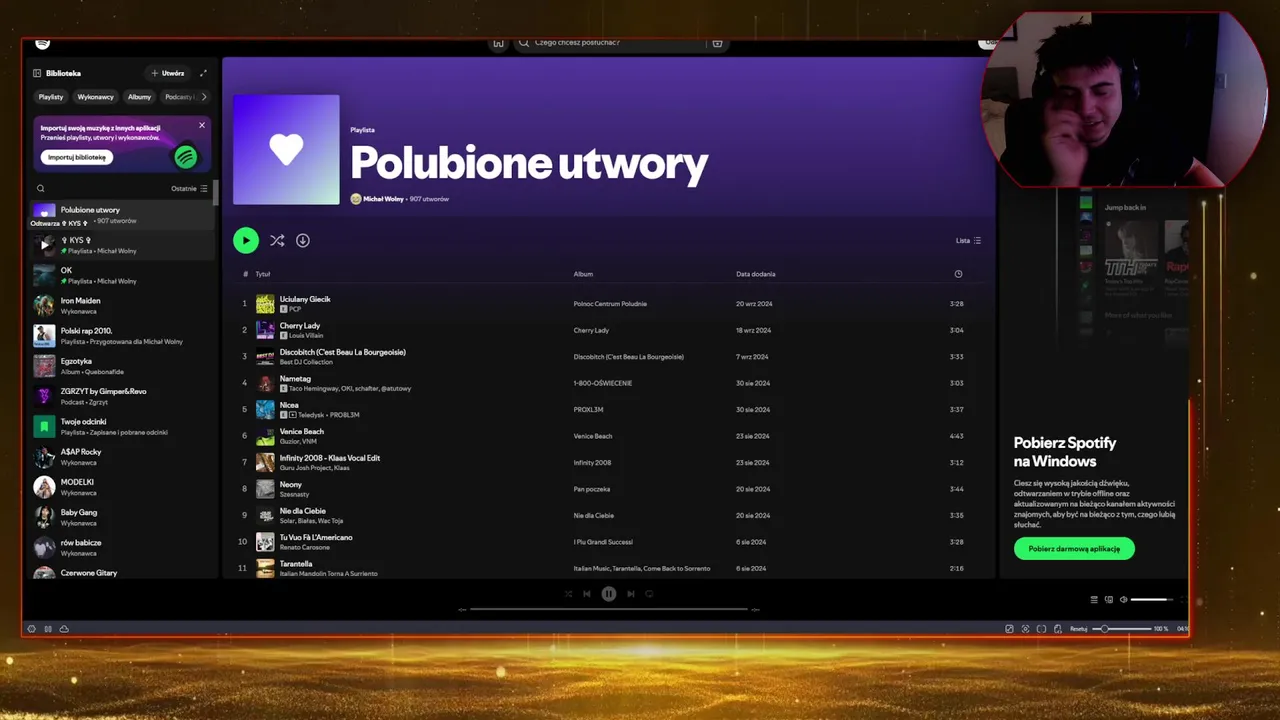The image size is (1280, 720).
Task: Sort tracks by Data dodania column header
Action: [756, 274]
